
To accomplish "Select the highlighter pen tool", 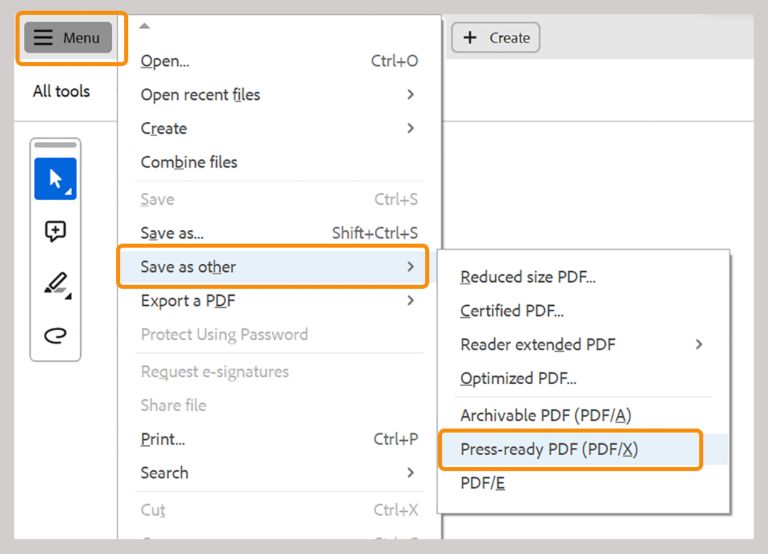I will pyautogui.click(x=55, y=284).
